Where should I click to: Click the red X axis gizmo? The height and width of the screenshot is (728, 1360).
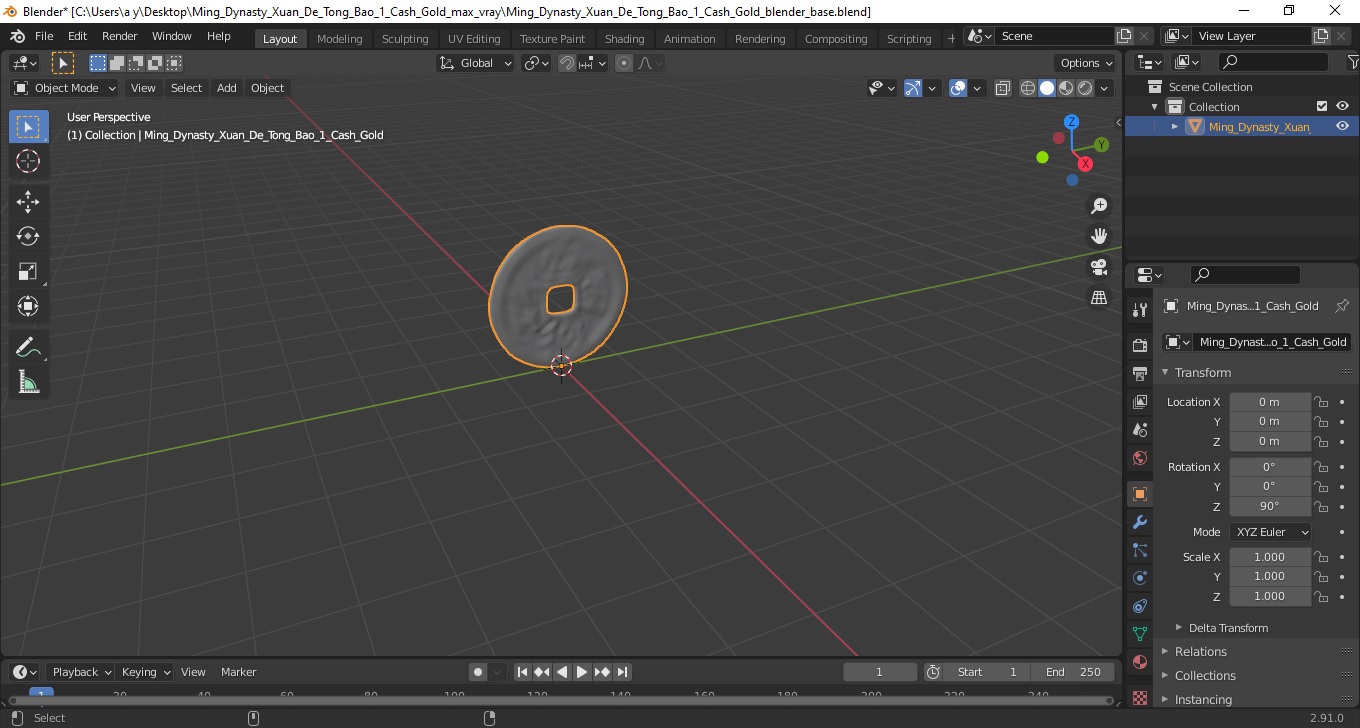pos(1085,164)
